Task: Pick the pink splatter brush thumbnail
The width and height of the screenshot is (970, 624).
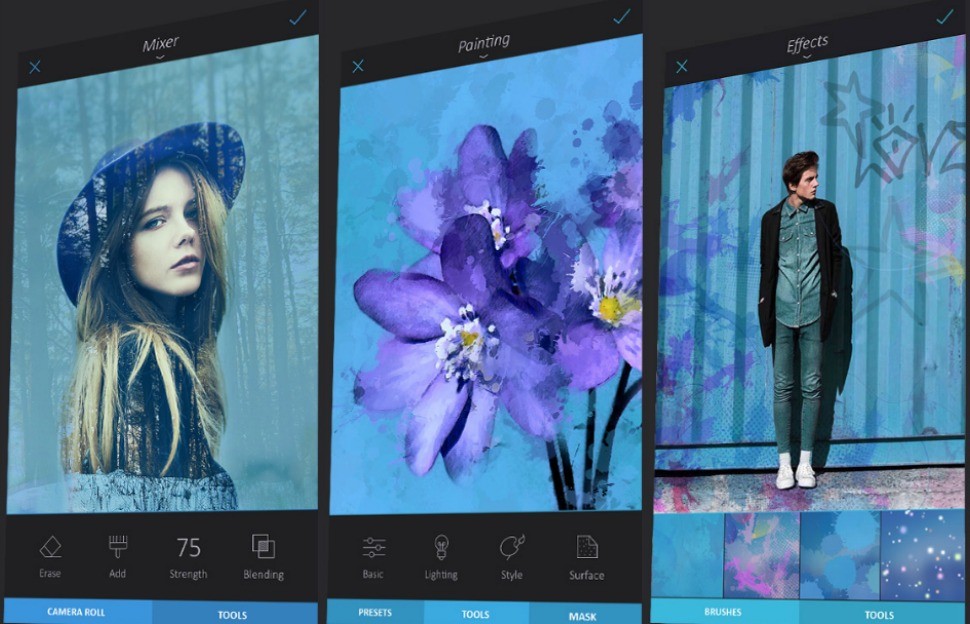Action: tap(762, 555)
